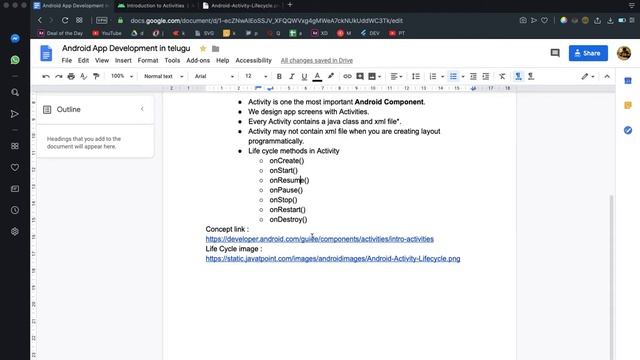Open Deal of the Day bookmark
Image resolution: width=640 pixels, height=360 pixels.
(60, 33)
